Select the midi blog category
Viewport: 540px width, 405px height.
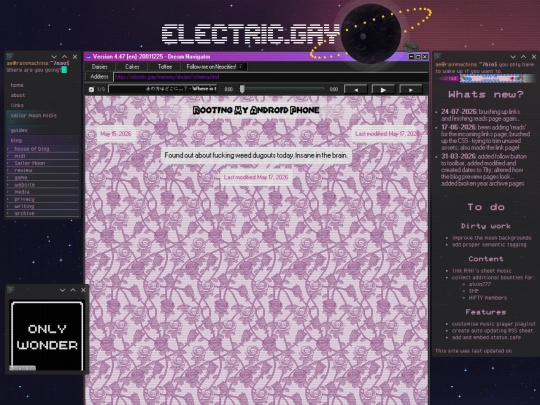[x=20, y=156]
